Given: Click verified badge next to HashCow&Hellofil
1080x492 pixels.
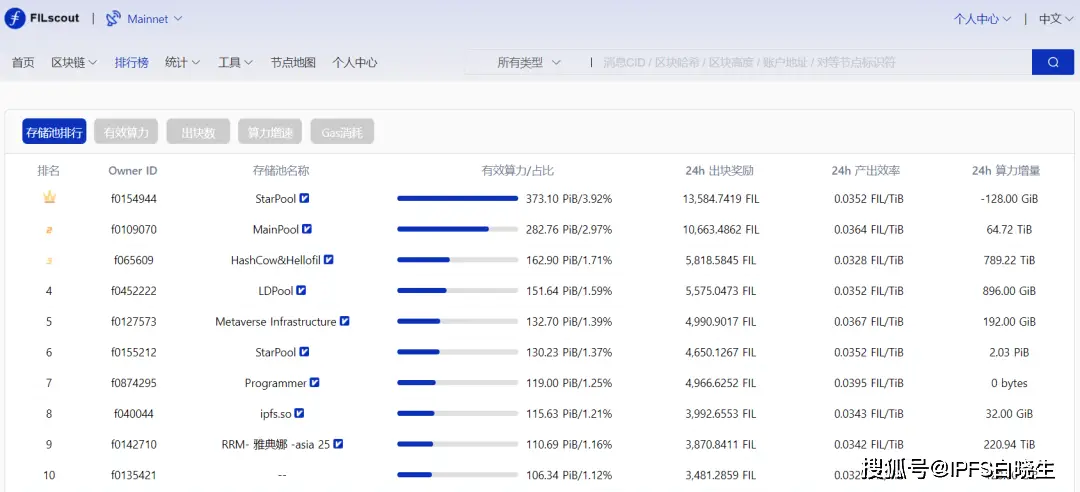Looking at the screenshot, I should [329, 260].
